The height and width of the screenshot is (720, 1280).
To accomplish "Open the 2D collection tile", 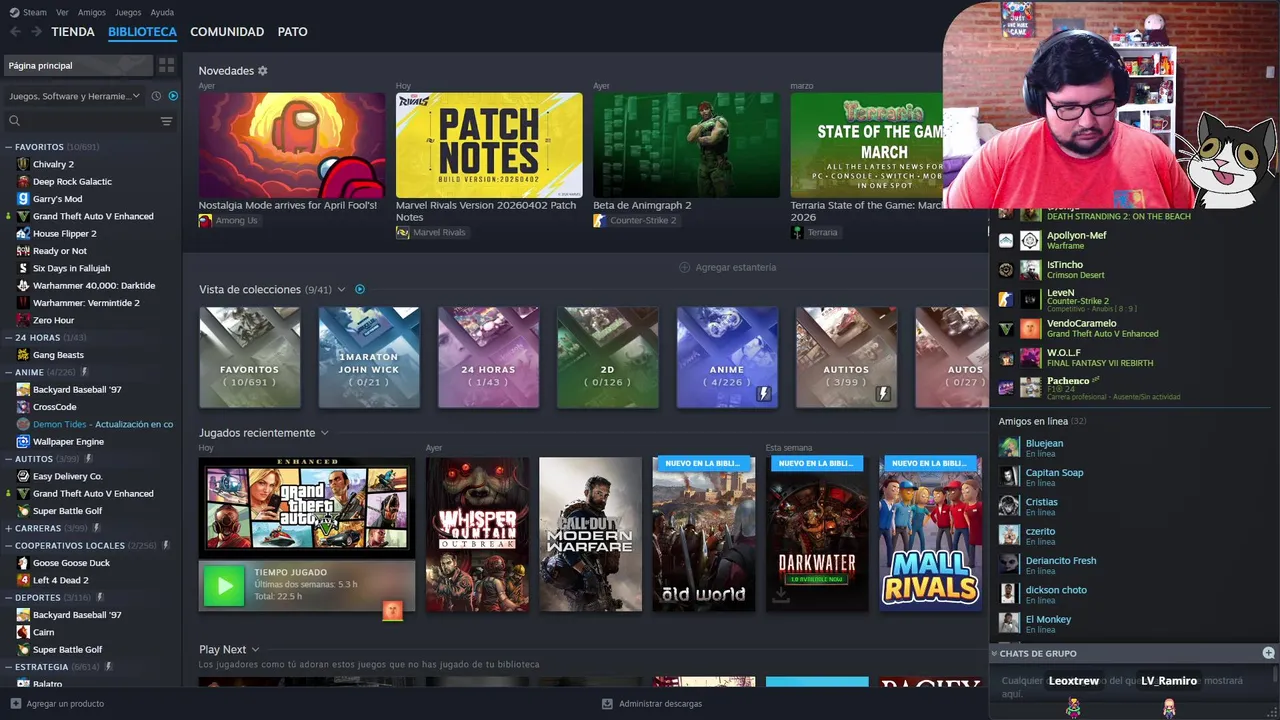I will pyautogui.click(x=608, y=357).
